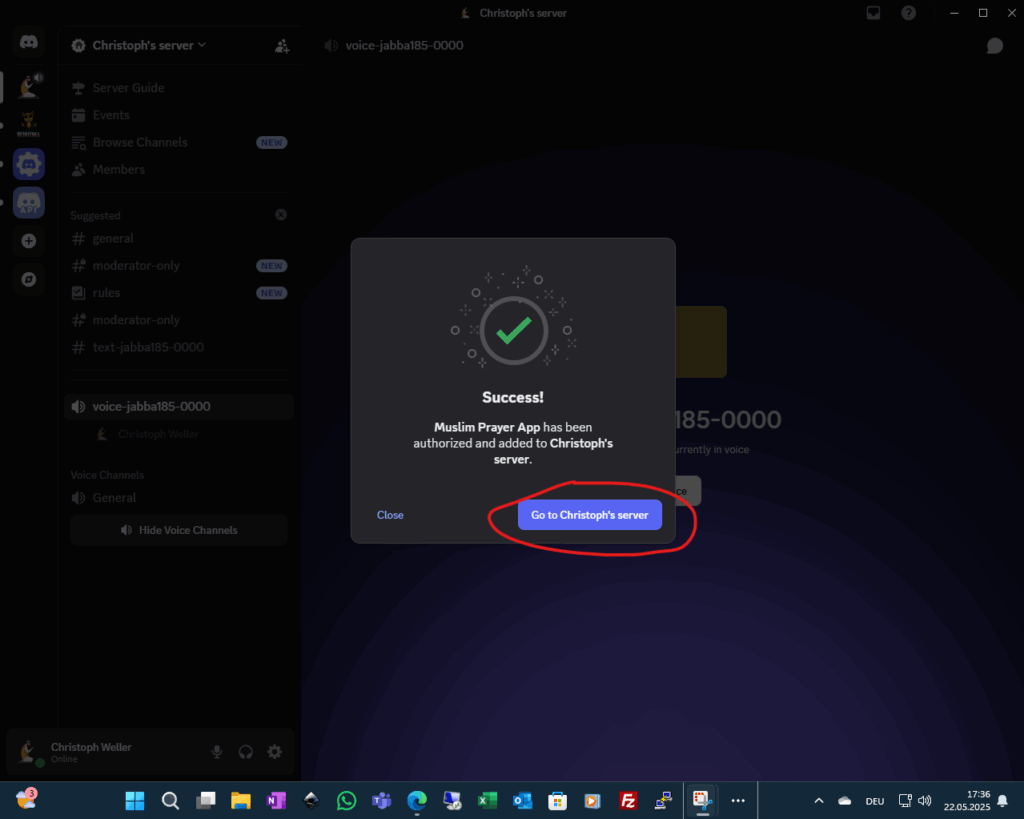Viewport: 1024px width, 819px height.
Task: Open the volume tray icon
Action: (x=925, y=801)
